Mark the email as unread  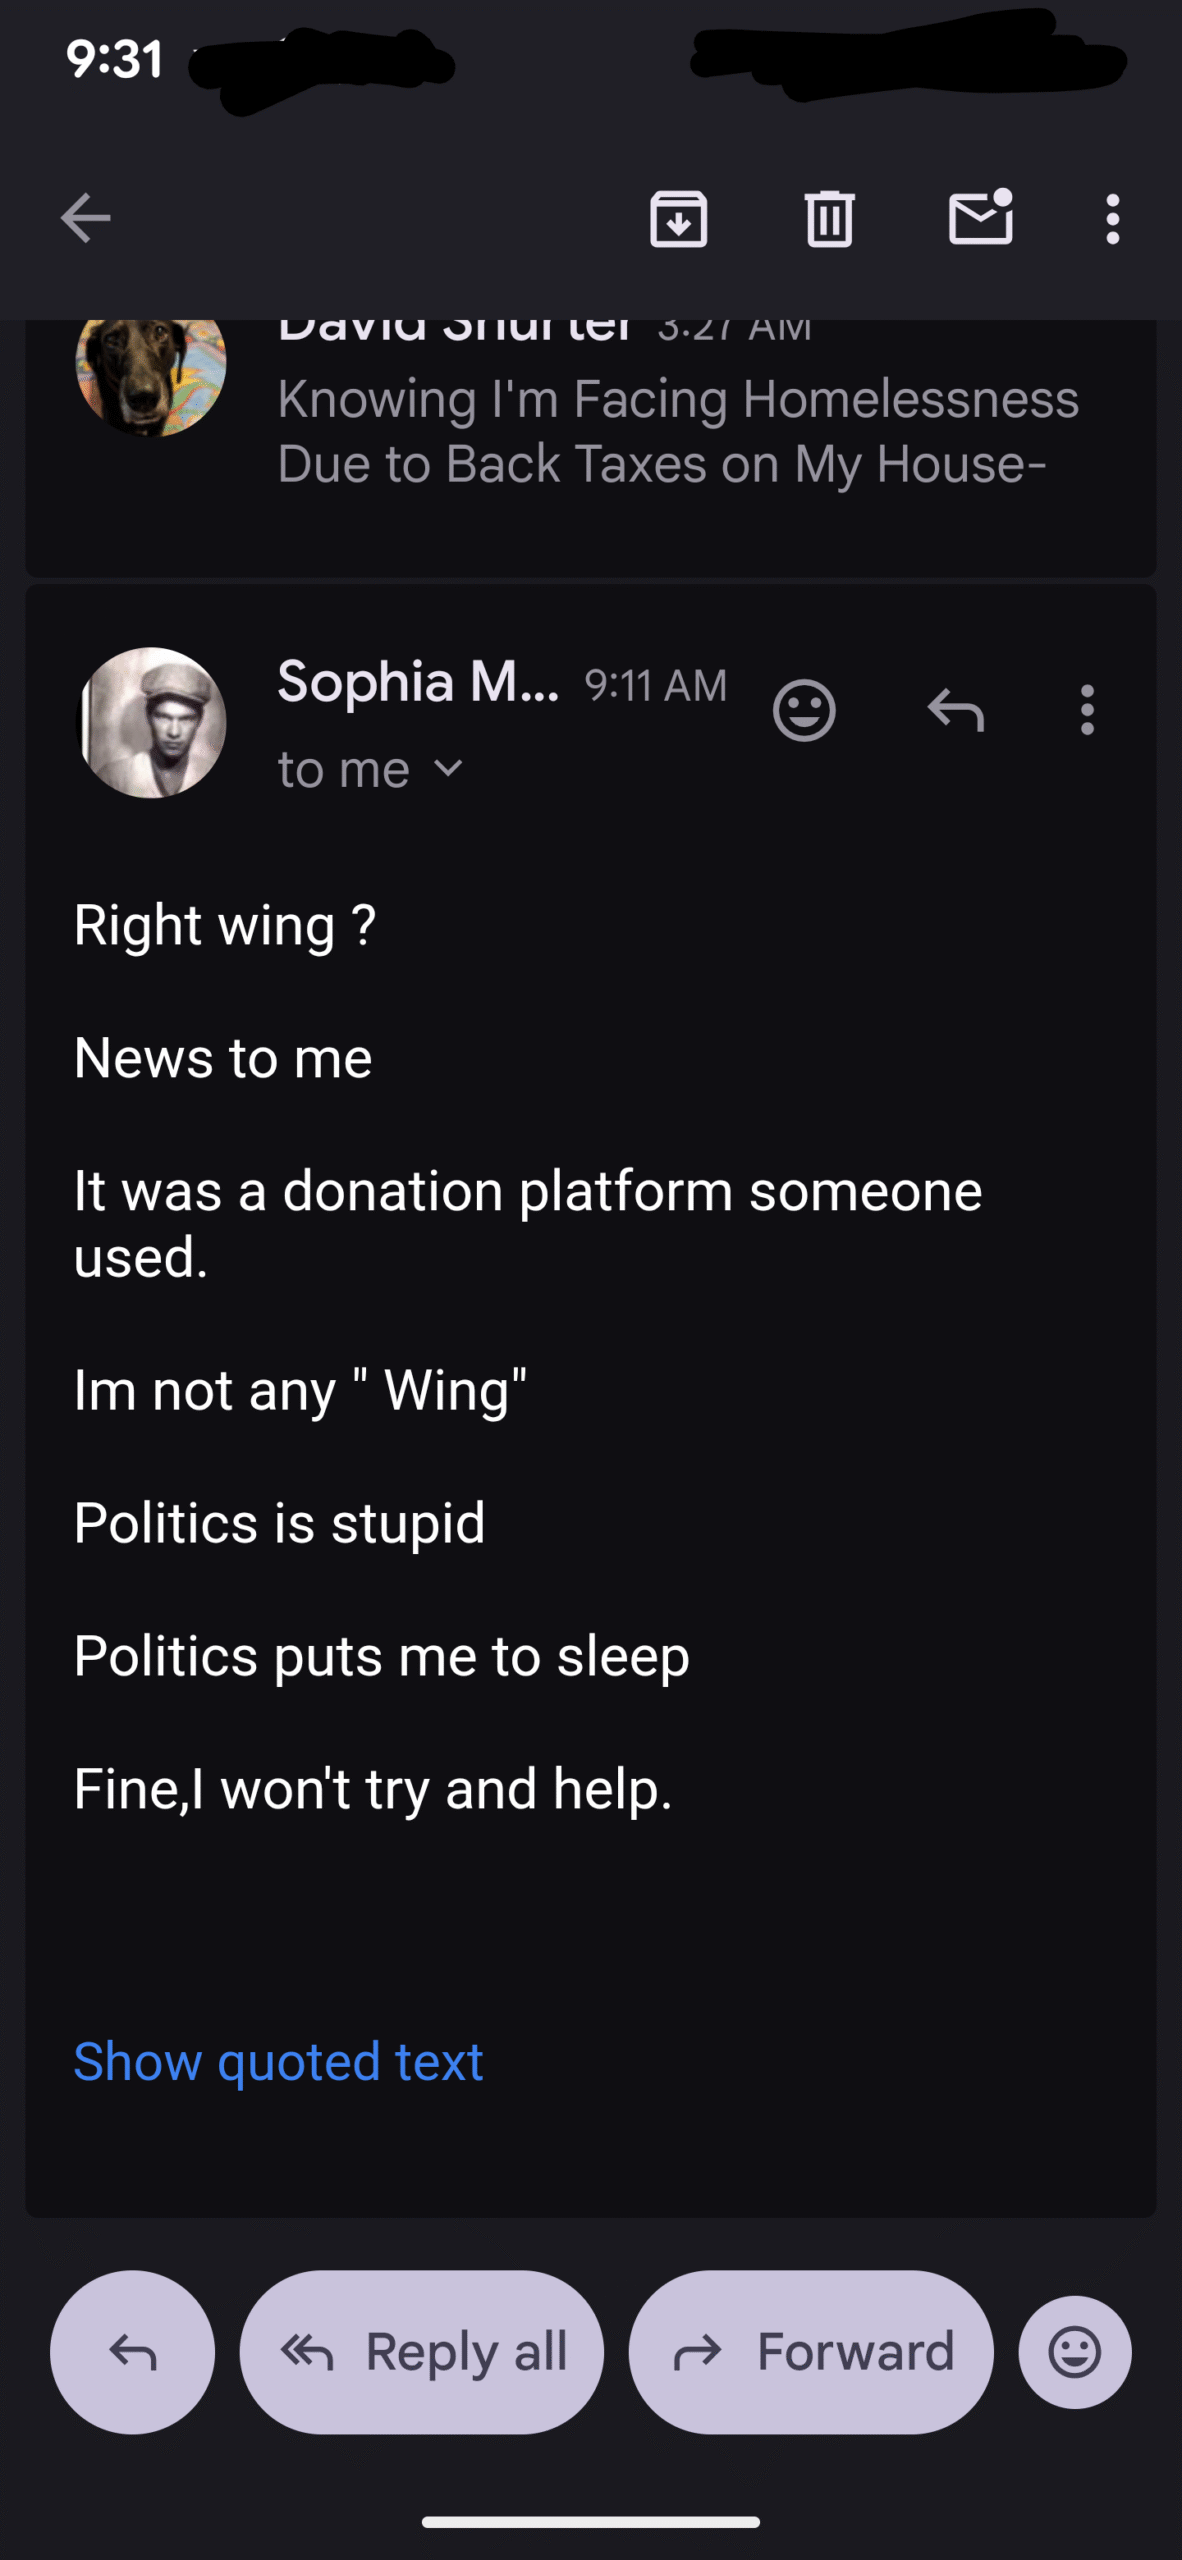click(980, 218)
